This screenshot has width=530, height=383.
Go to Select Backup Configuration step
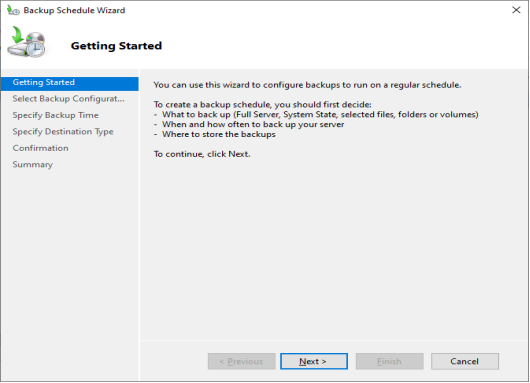(x=69, y=99)
